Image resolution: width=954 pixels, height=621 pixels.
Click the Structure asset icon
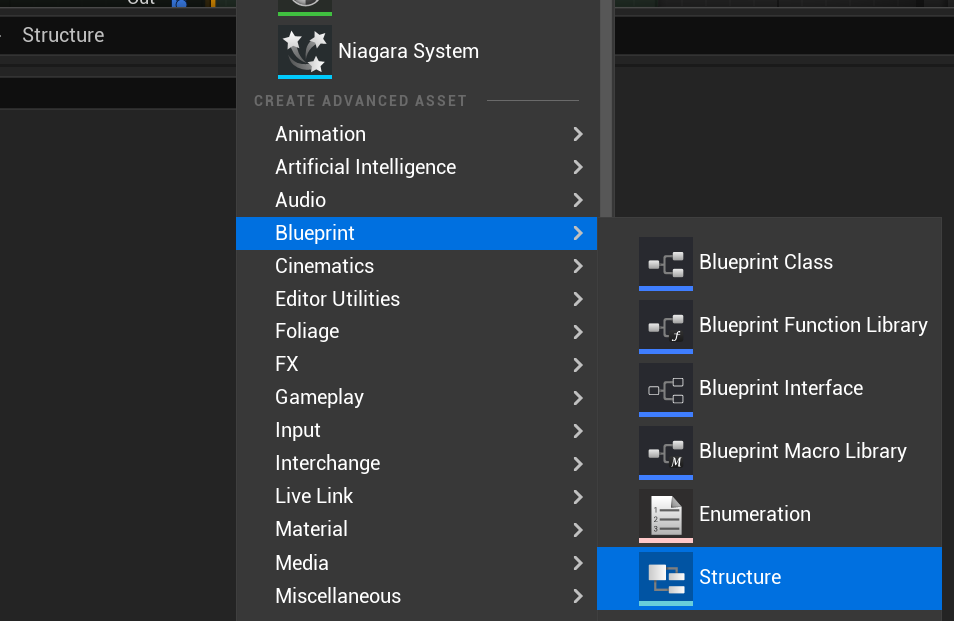[x=666, y=579]
